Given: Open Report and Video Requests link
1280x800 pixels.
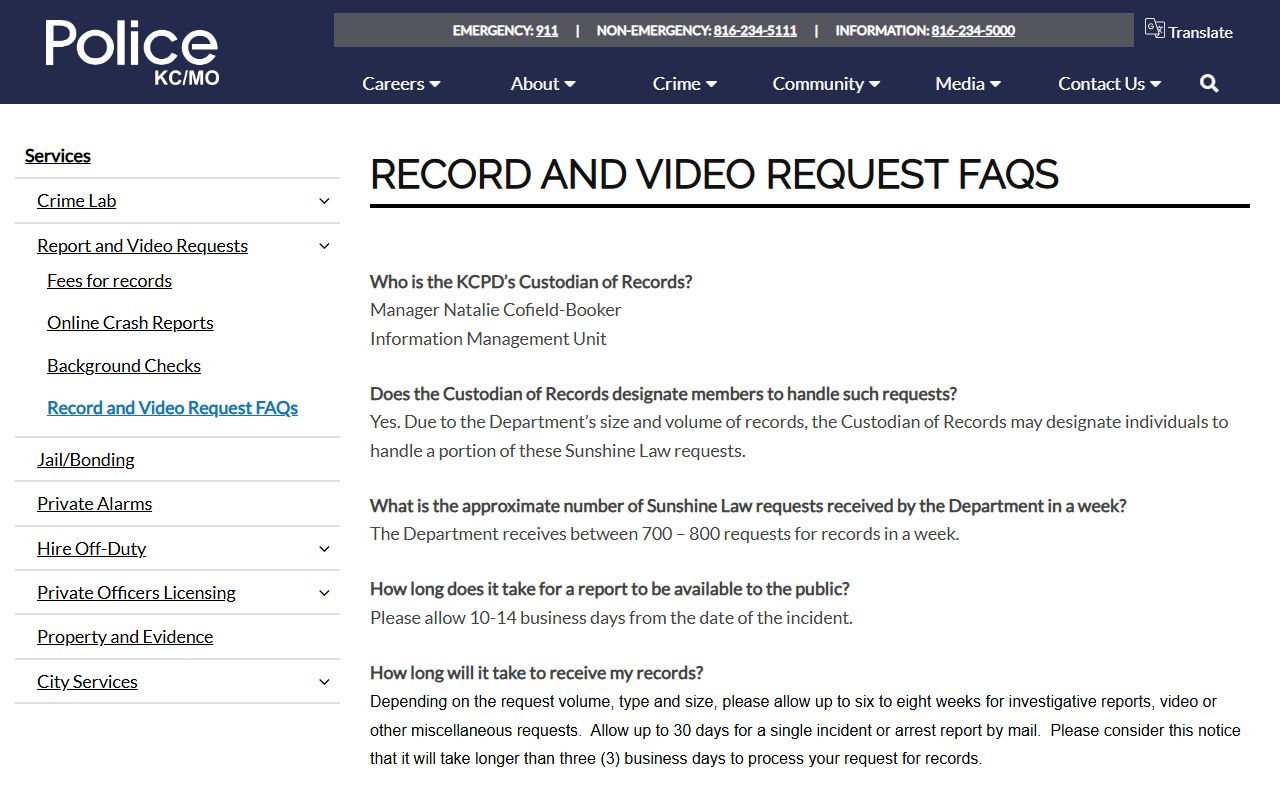Looking at the screenshot, I should click(x=142, y=246).
